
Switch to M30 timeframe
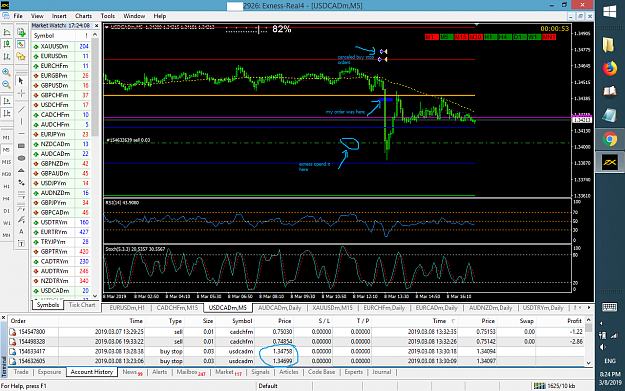coord(6,174)
